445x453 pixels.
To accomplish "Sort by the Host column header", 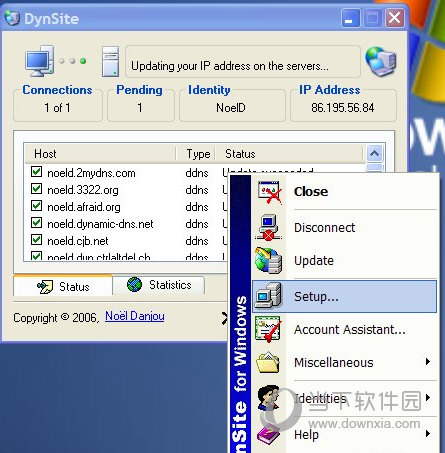I will click(x=100, y=154).
